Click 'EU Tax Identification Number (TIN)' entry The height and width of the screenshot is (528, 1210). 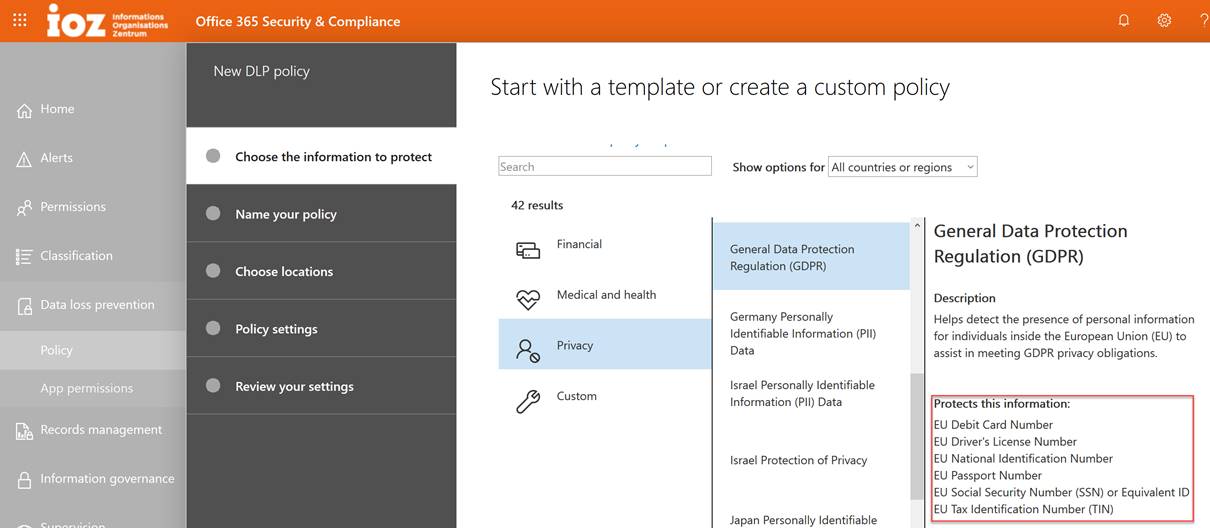(1023, 509)
